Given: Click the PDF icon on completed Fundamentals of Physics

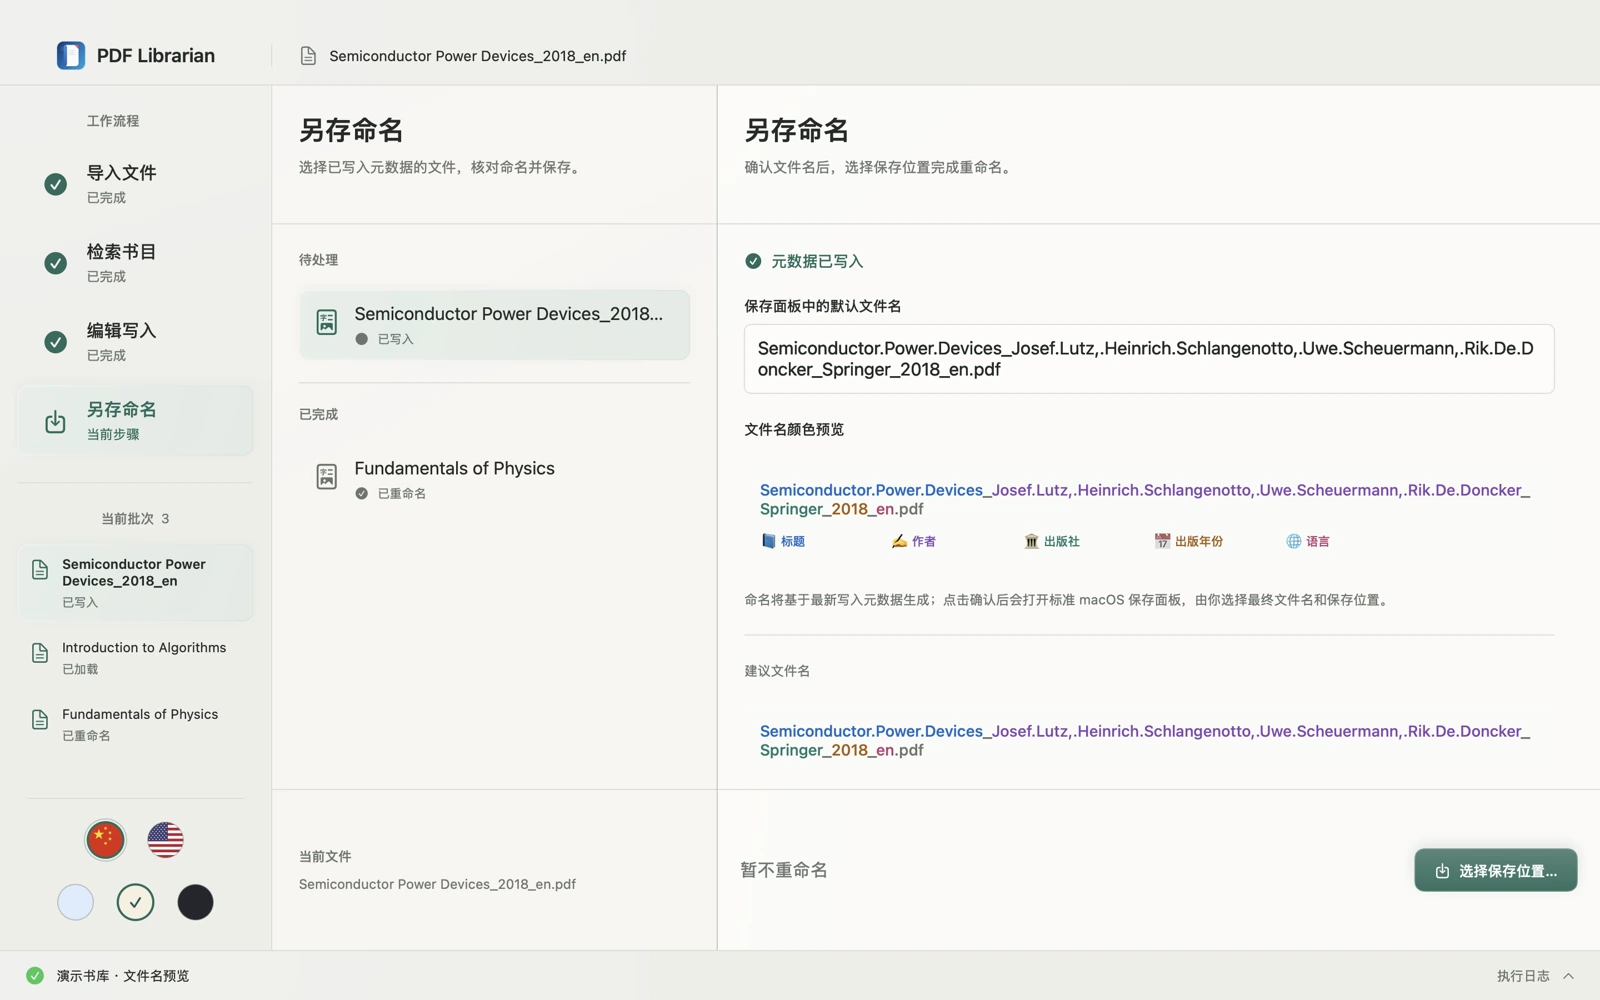Looking at the screenshot, I should click(x=327, y=477).
